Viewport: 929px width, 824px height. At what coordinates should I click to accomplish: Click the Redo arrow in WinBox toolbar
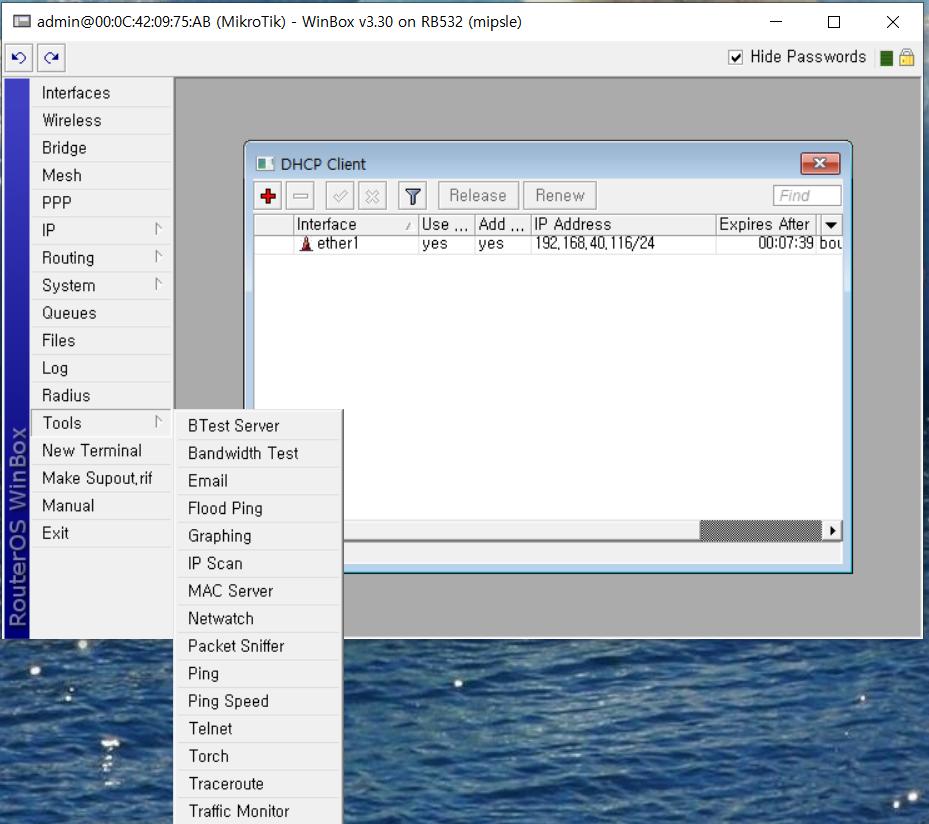[x=51, y=57]
